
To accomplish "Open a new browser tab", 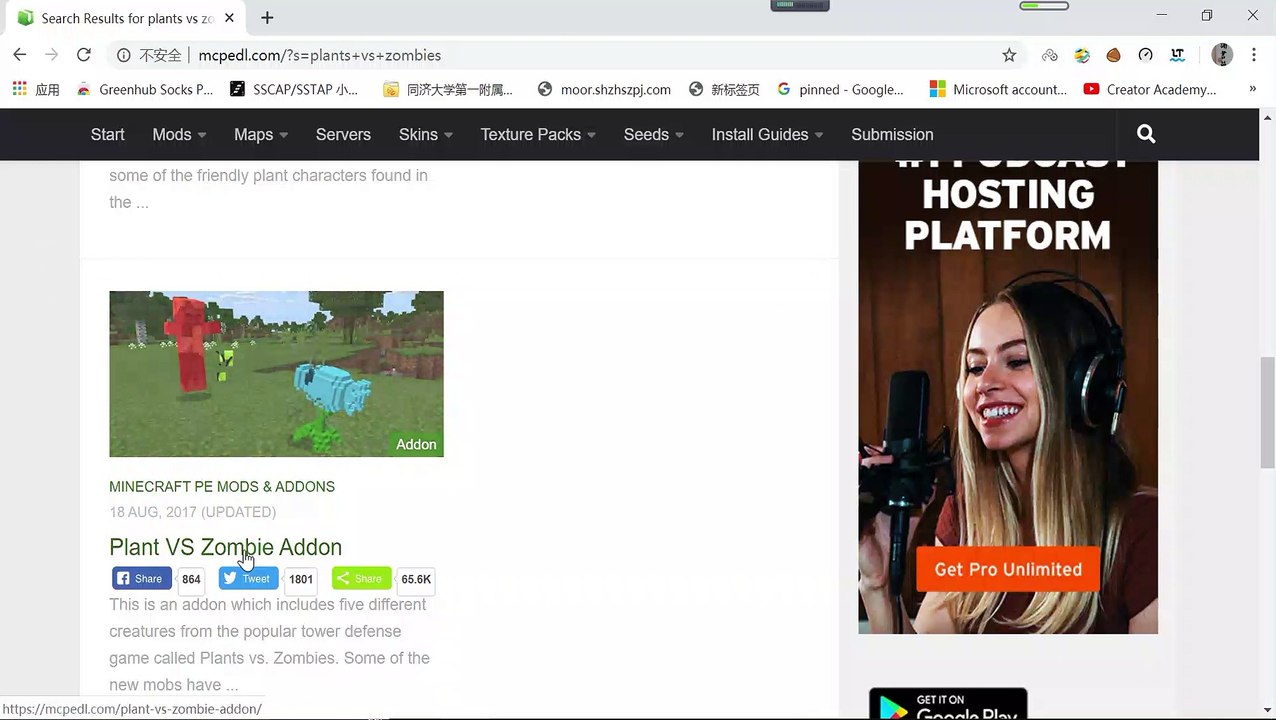I will click(x=267, y=18).
